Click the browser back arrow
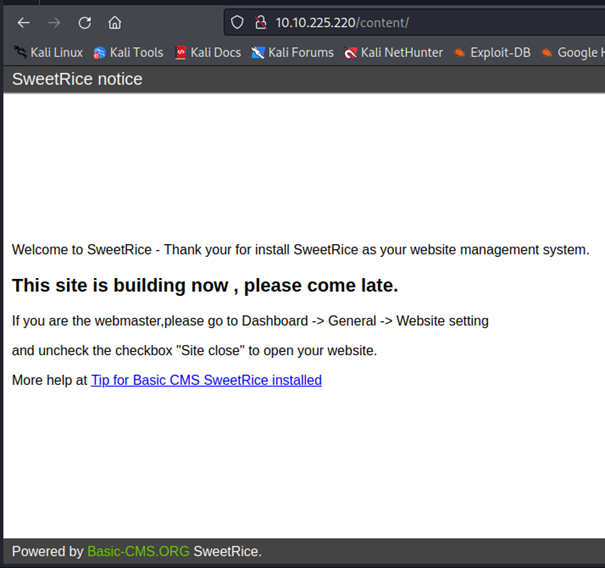Viewport: 605px width, 568px height. click(24, 22)
